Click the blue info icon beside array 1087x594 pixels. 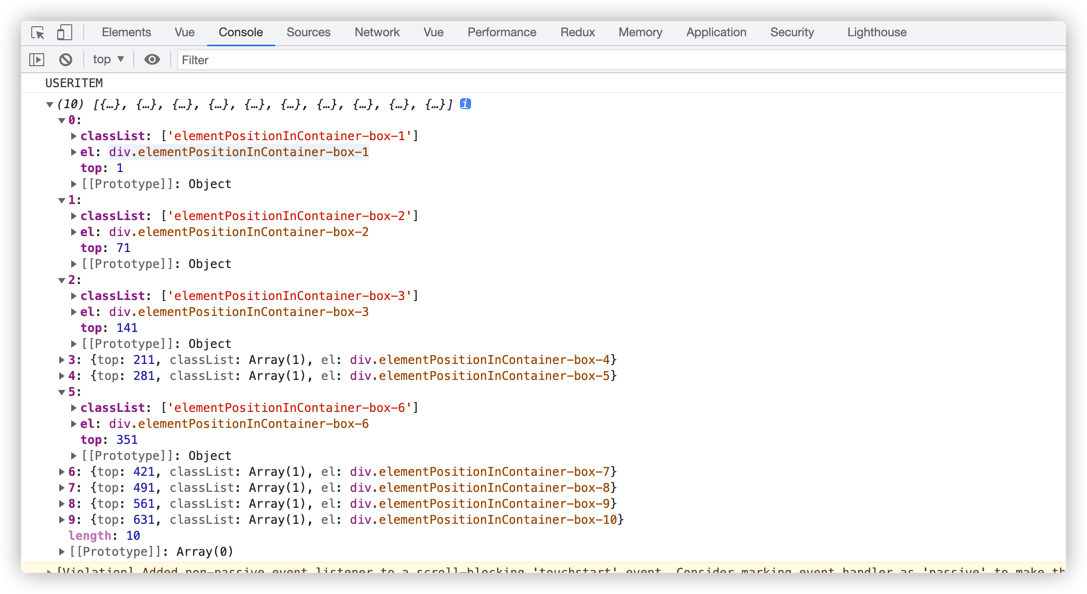[465, 104]
